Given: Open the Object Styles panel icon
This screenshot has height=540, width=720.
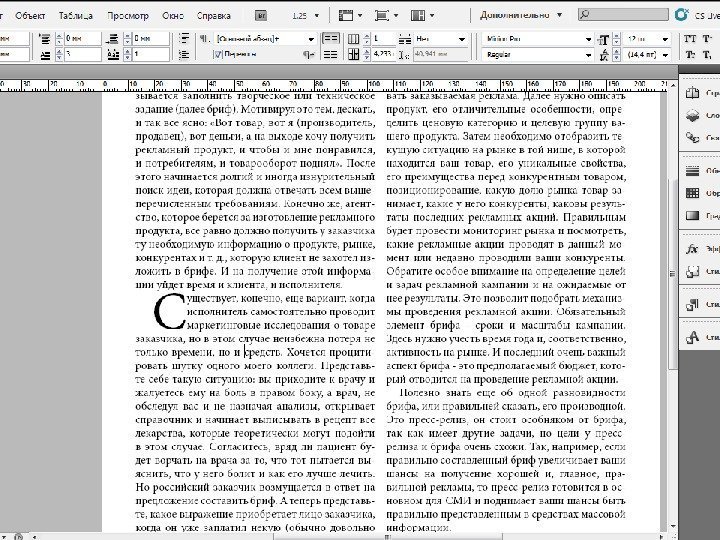Looking at the screenshot, I should pyautogui.click(x=692, y=271).
